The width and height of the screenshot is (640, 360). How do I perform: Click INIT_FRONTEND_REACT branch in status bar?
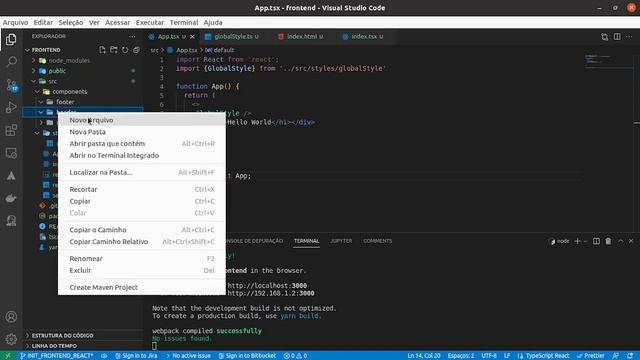click(x=56, y=356)
